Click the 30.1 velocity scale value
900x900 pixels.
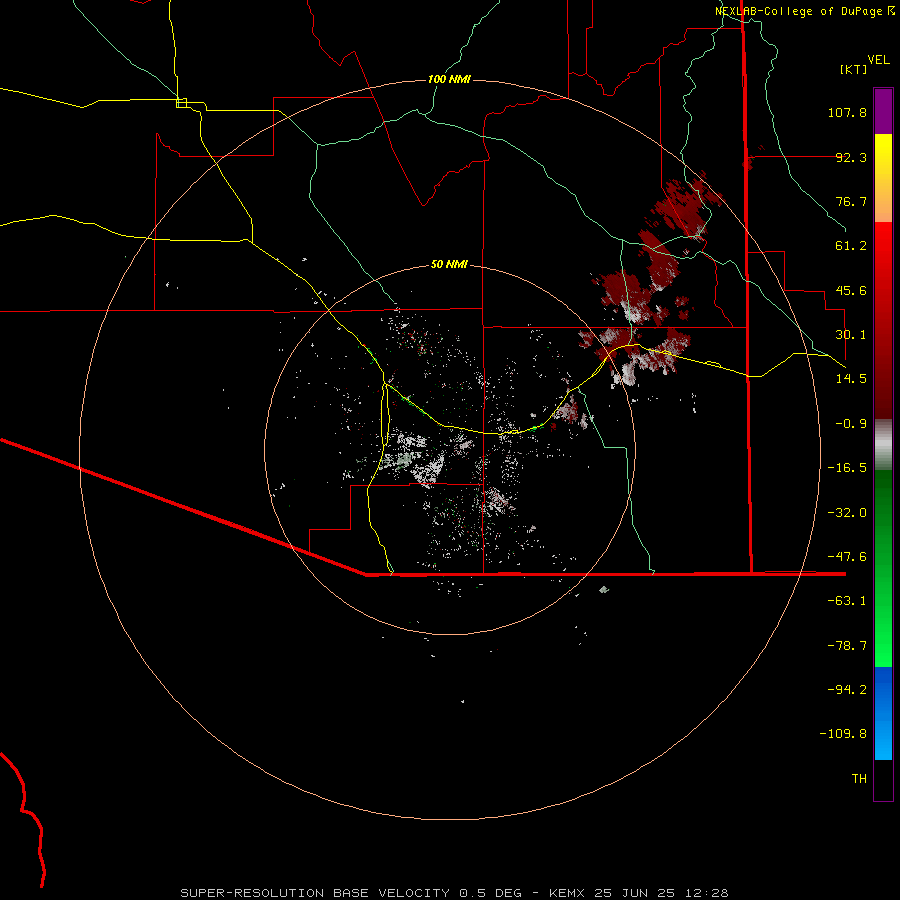tap(851, 335)
